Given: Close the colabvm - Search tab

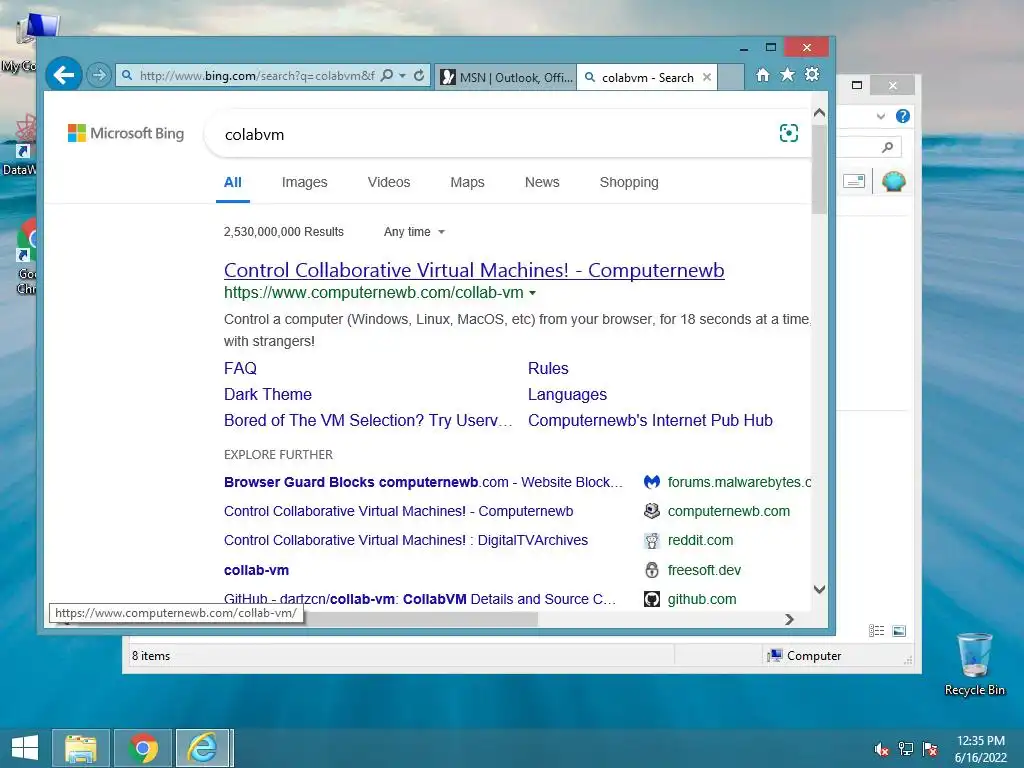Looking at the screenshot, I should click(707, 77).
